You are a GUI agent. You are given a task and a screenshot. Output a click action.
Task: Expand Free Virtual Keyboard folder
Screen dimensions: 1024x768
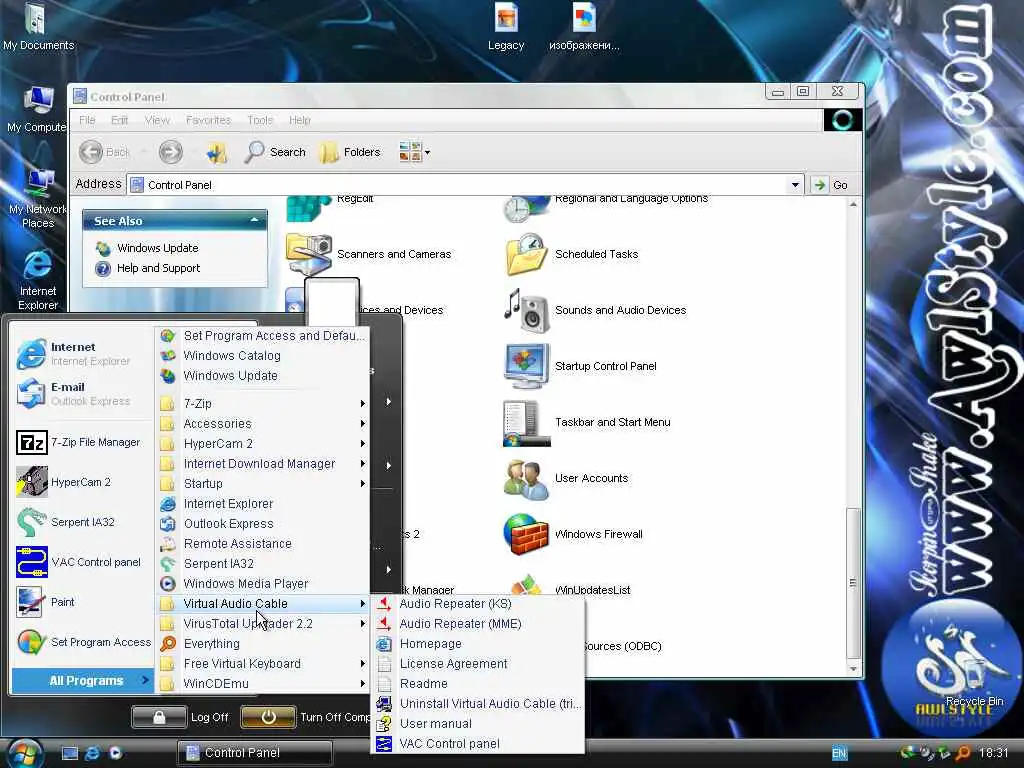pos(263,664)
